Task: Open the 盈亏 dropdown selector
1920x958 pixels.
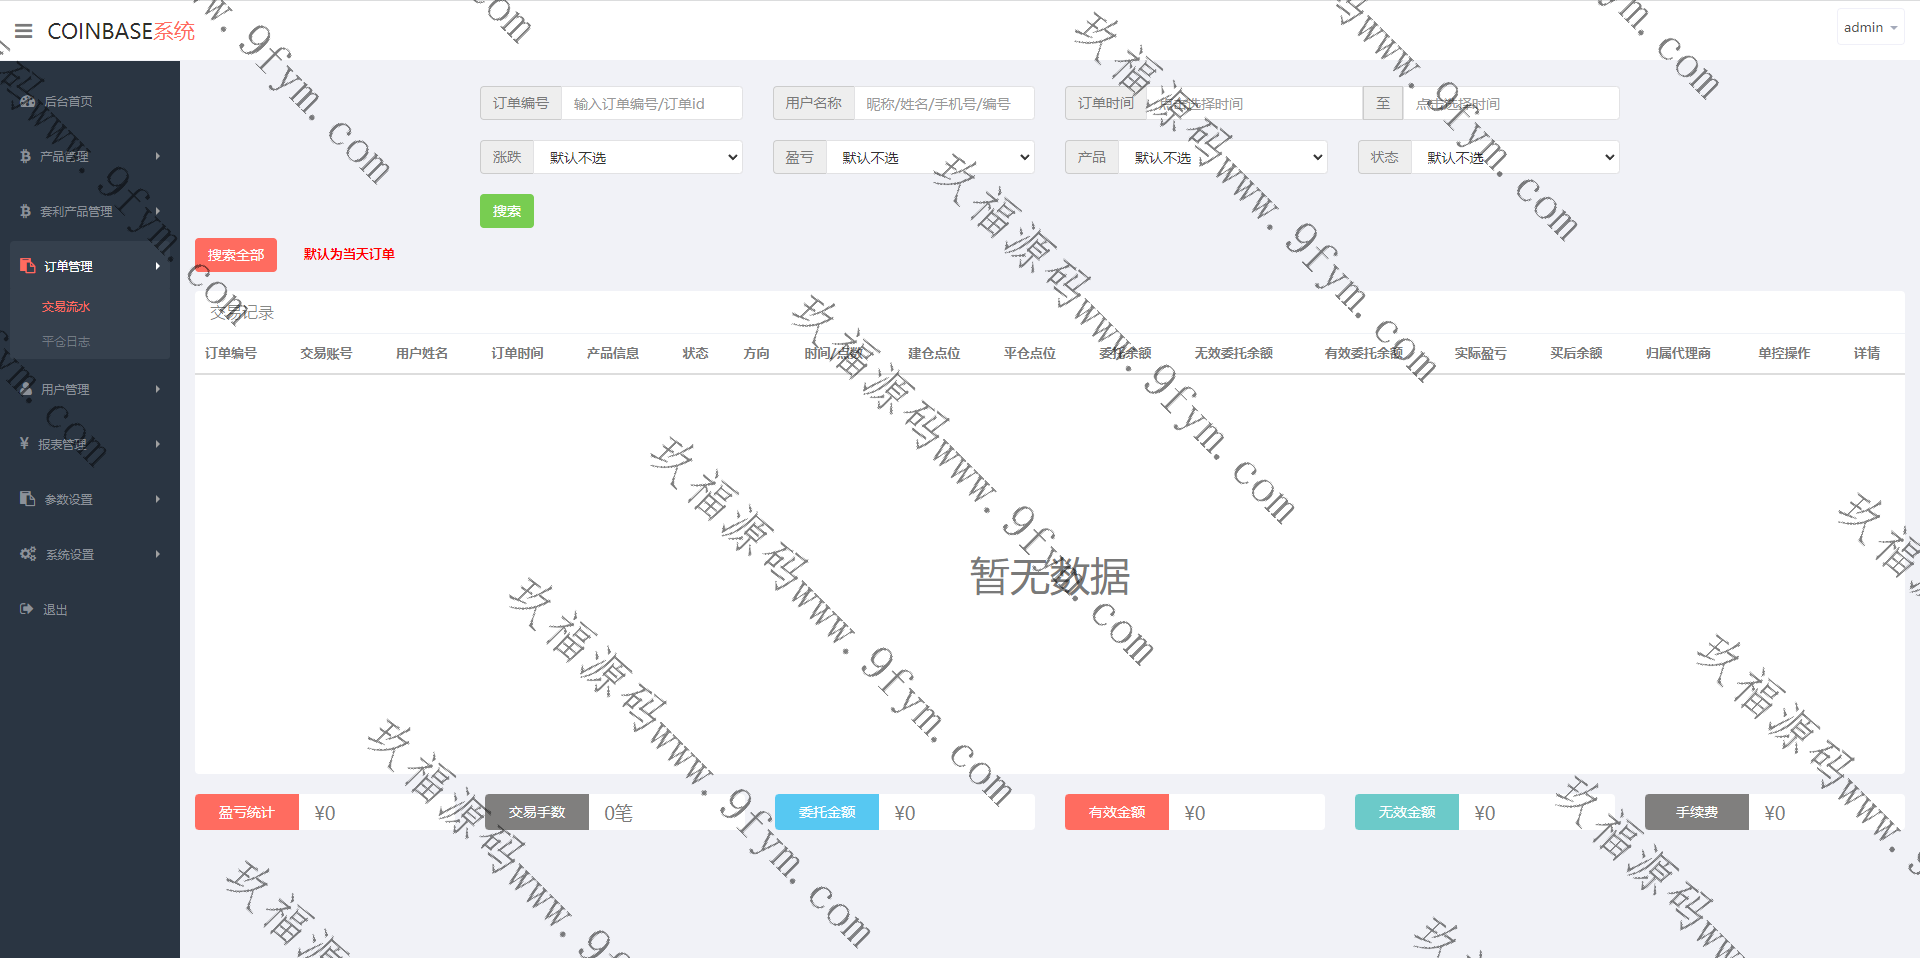Action: [x=930, y=157]
